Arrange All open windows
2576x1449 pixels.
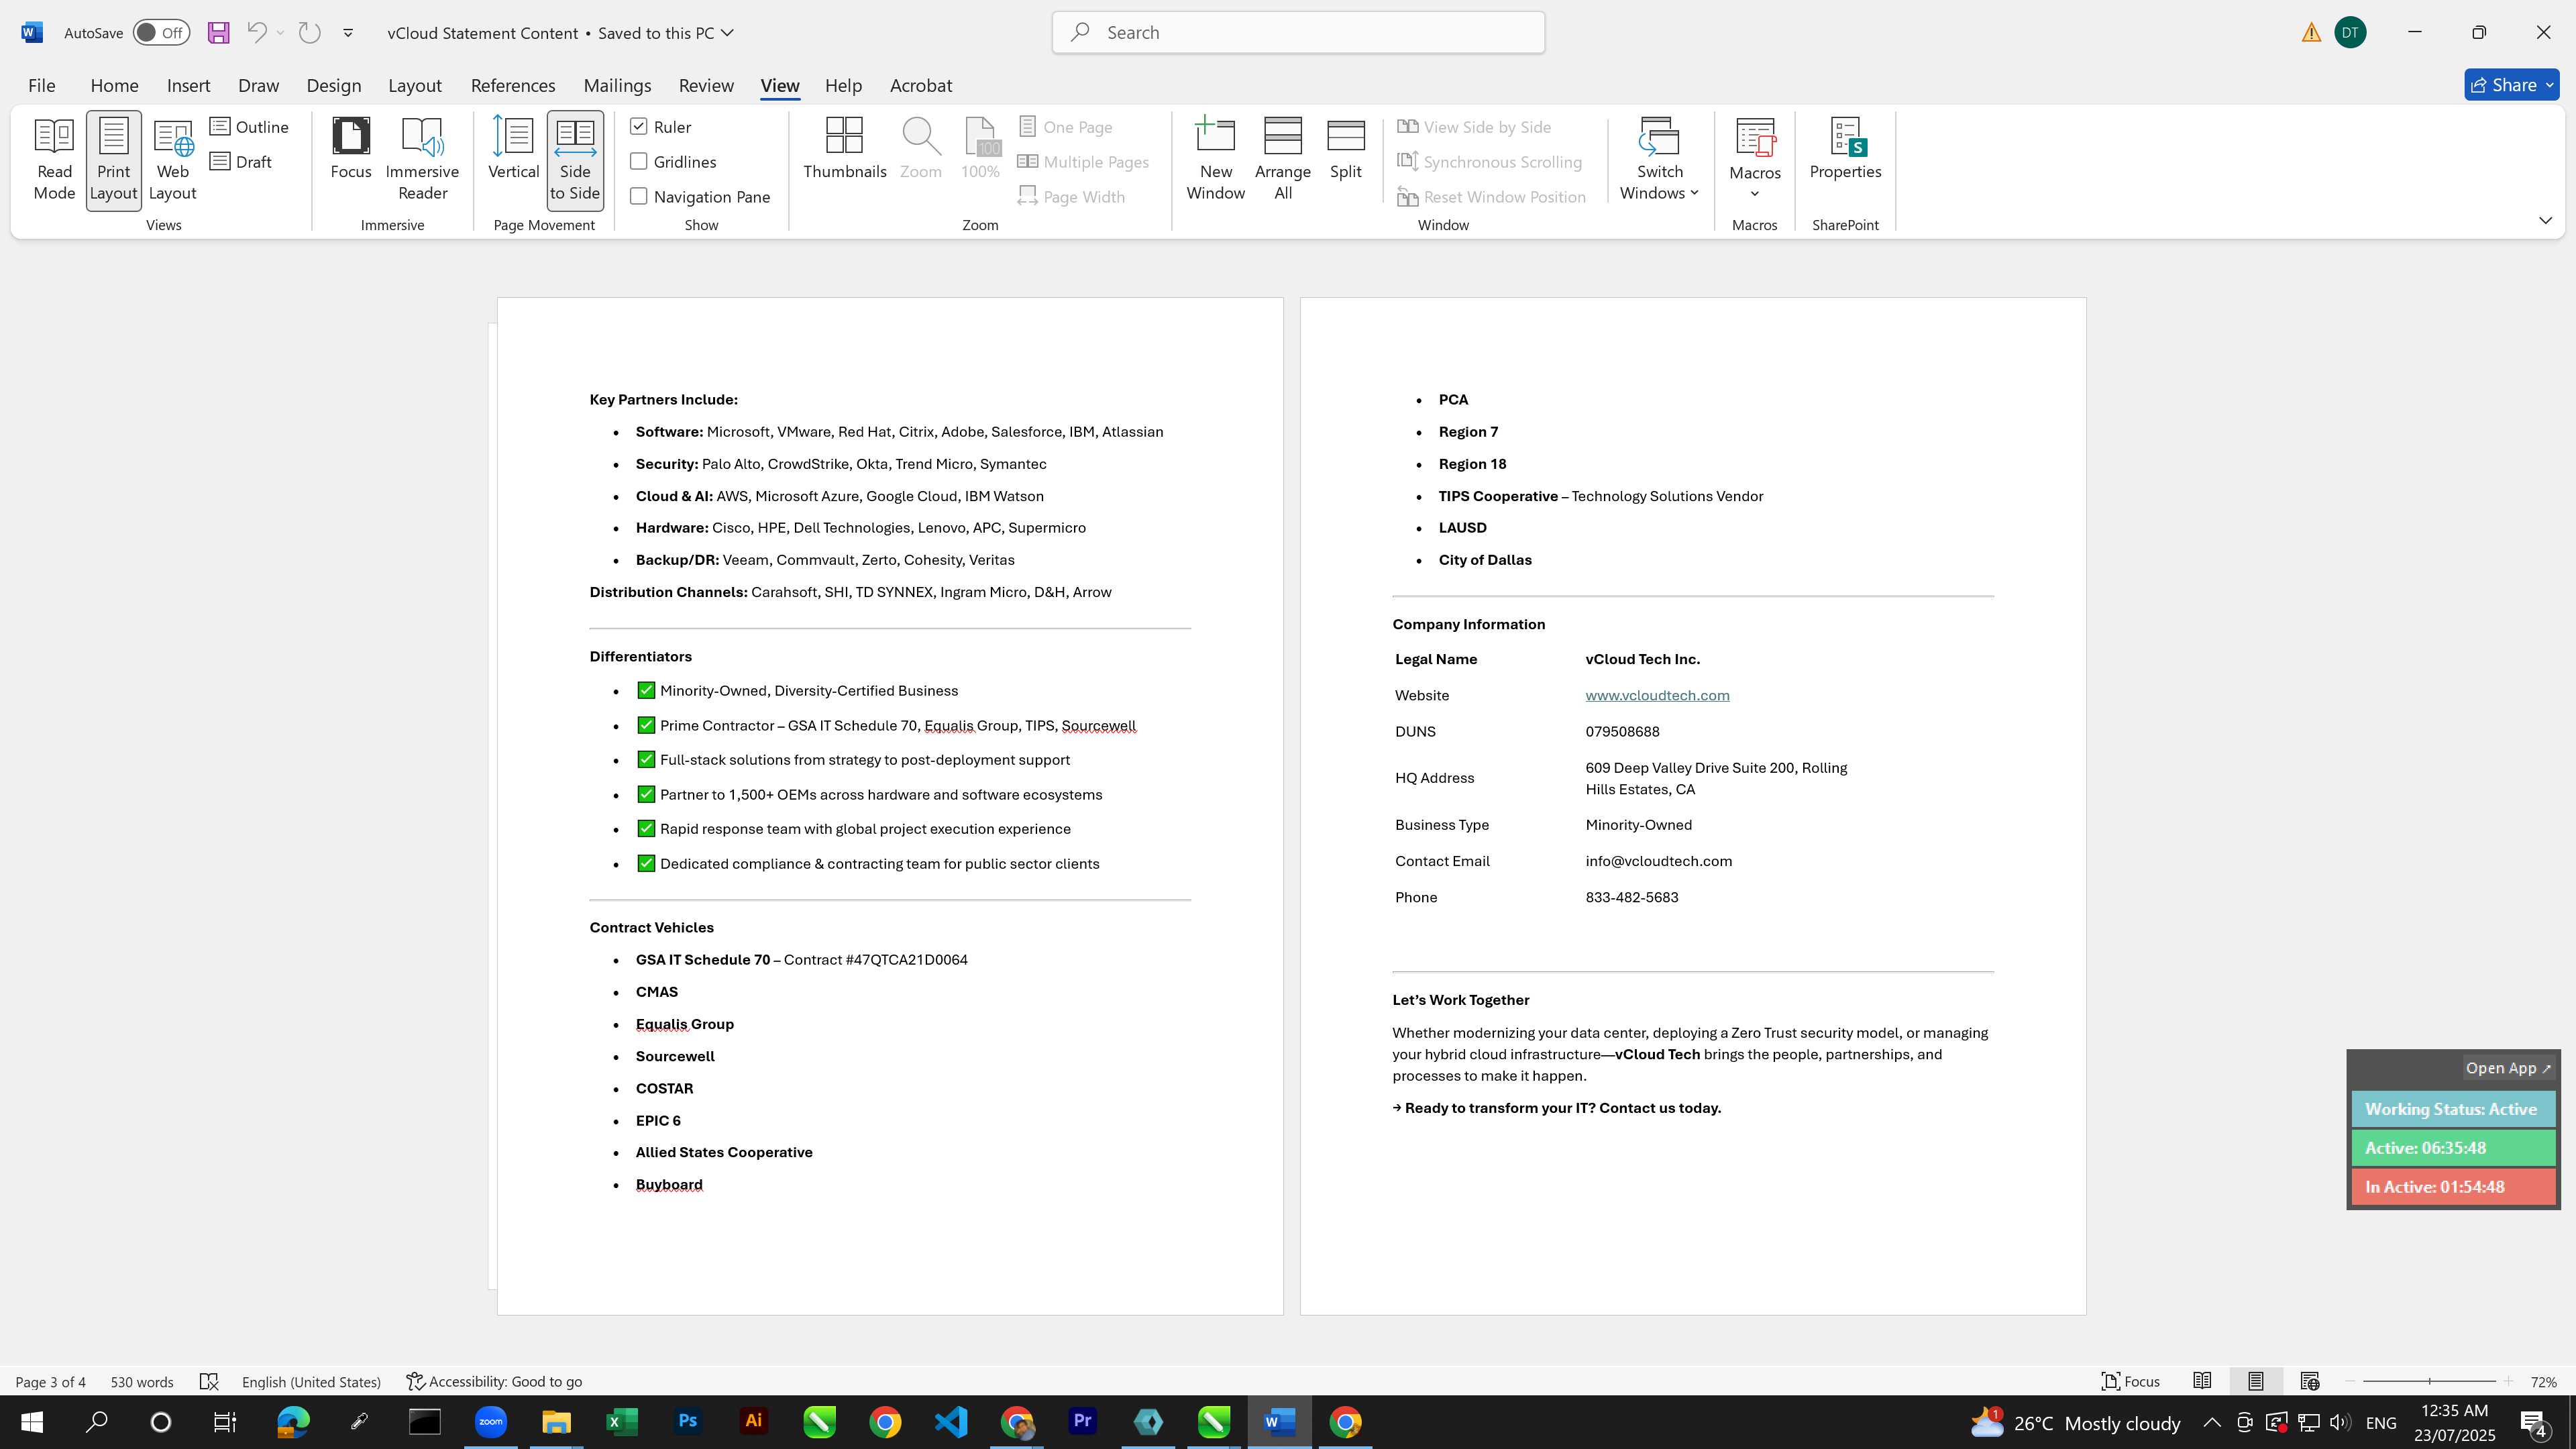[1282, 160]
